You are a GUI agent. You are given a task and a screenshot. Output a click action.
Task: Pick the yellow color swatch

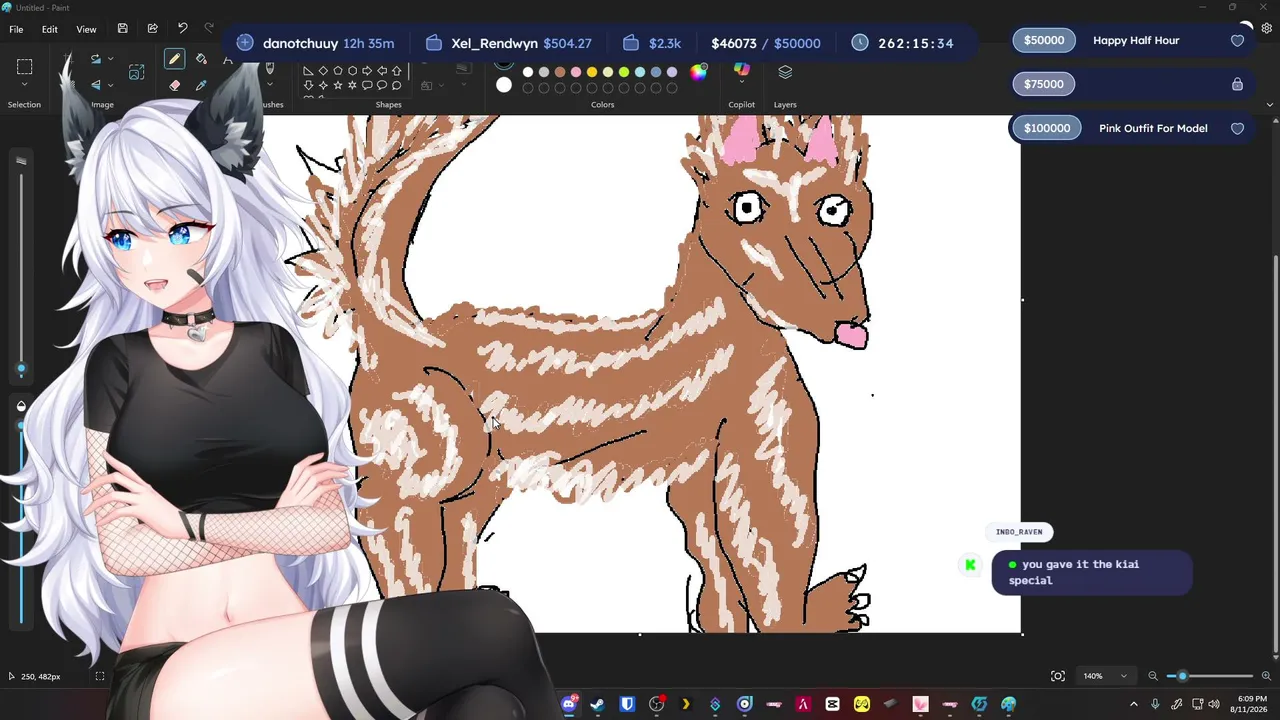coord(592,72)
